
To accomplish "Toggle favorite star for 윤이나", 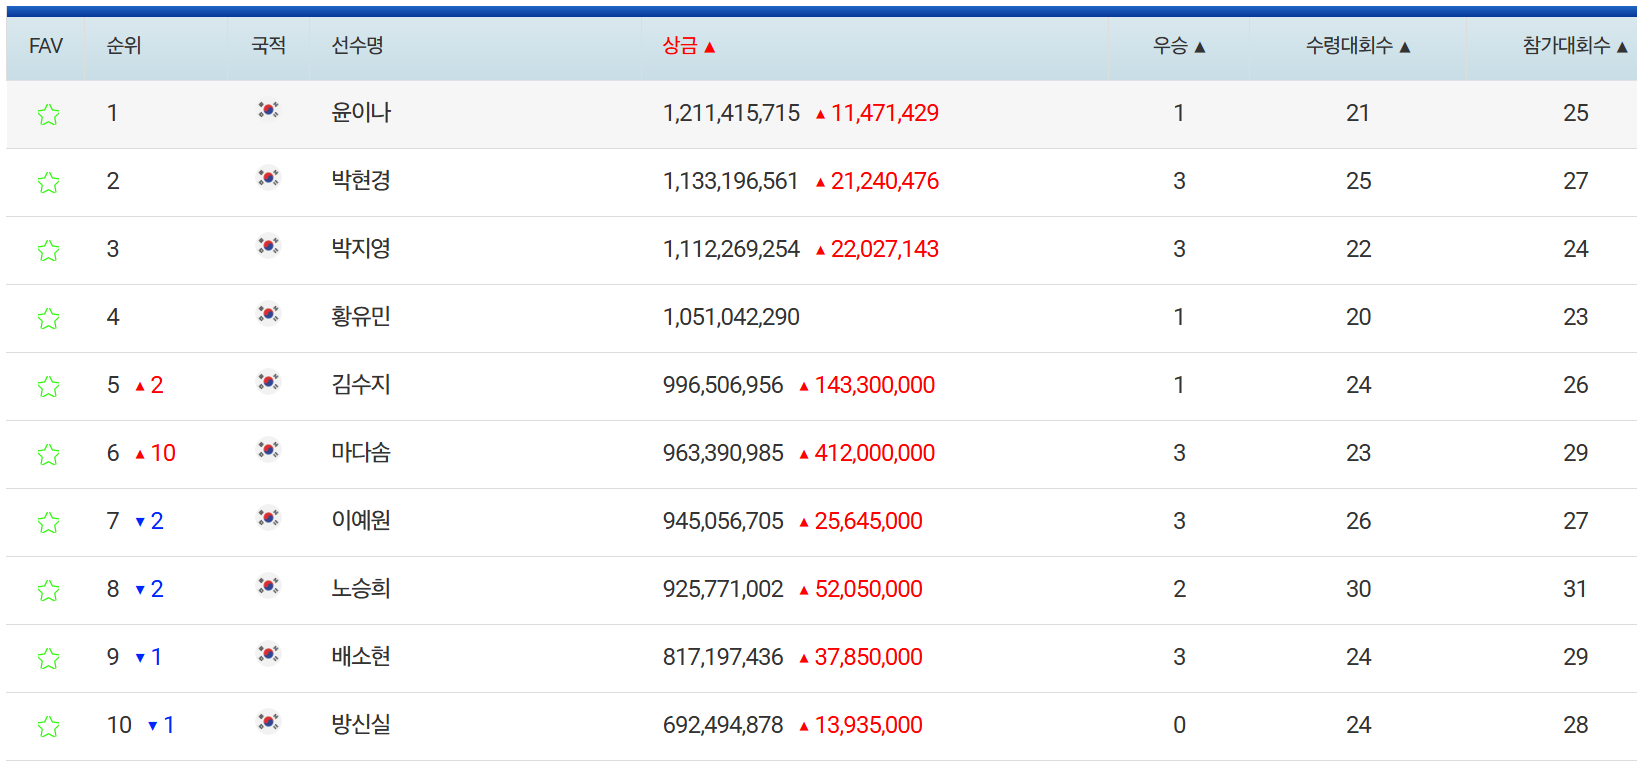I will pos(48,115).
